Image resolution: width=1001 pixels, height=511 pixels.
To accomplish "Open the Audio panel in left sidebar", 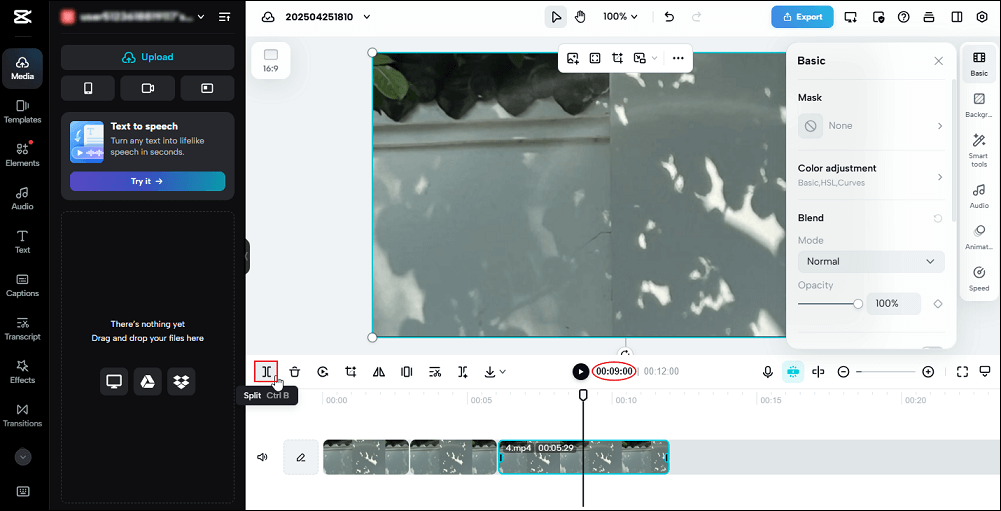I will tap(22, 198).
